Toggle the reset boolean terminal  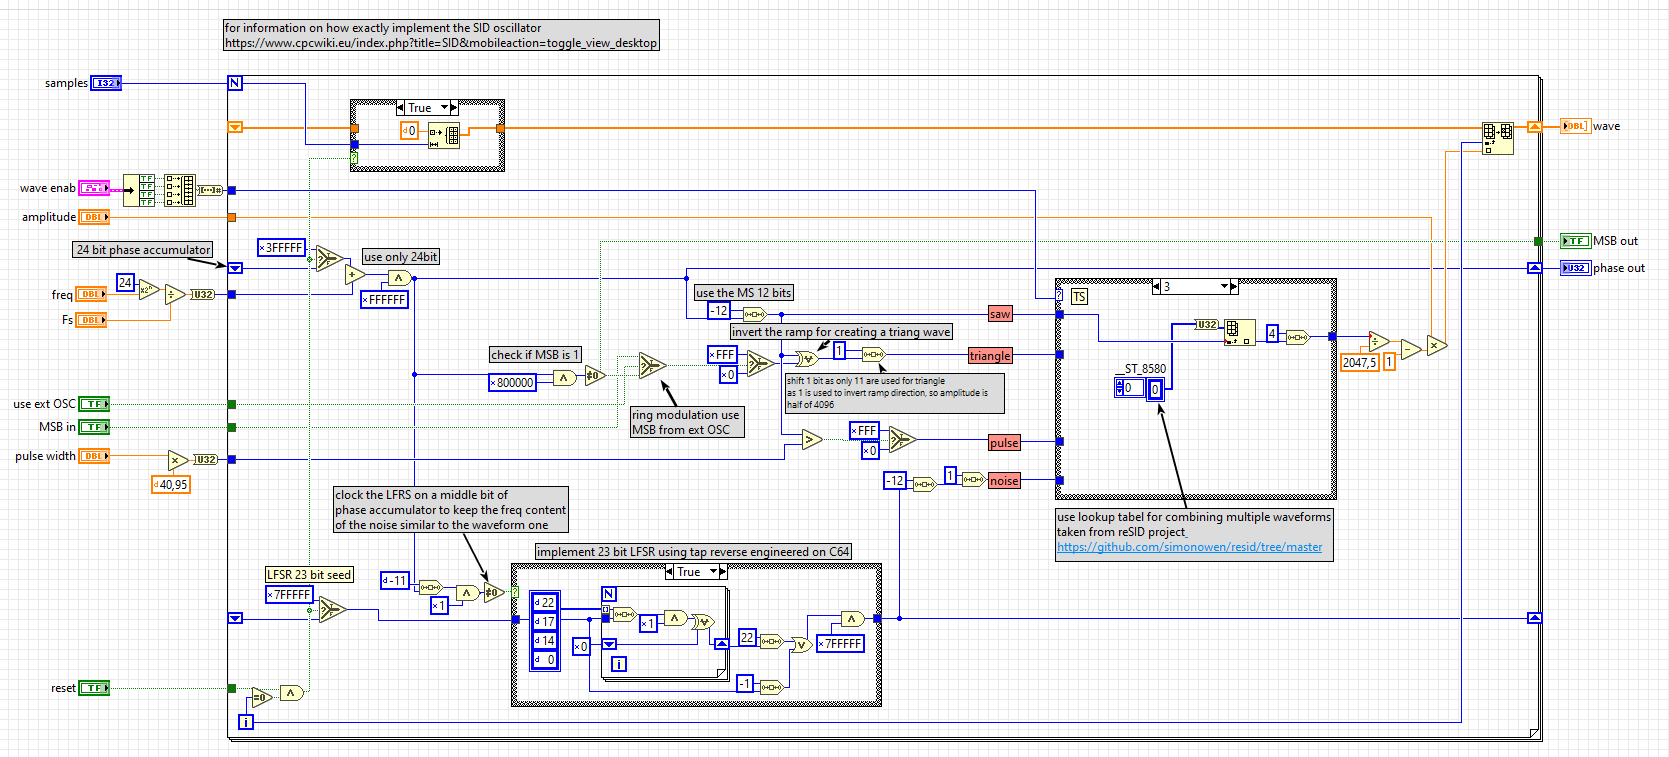(x=94, y=688)
